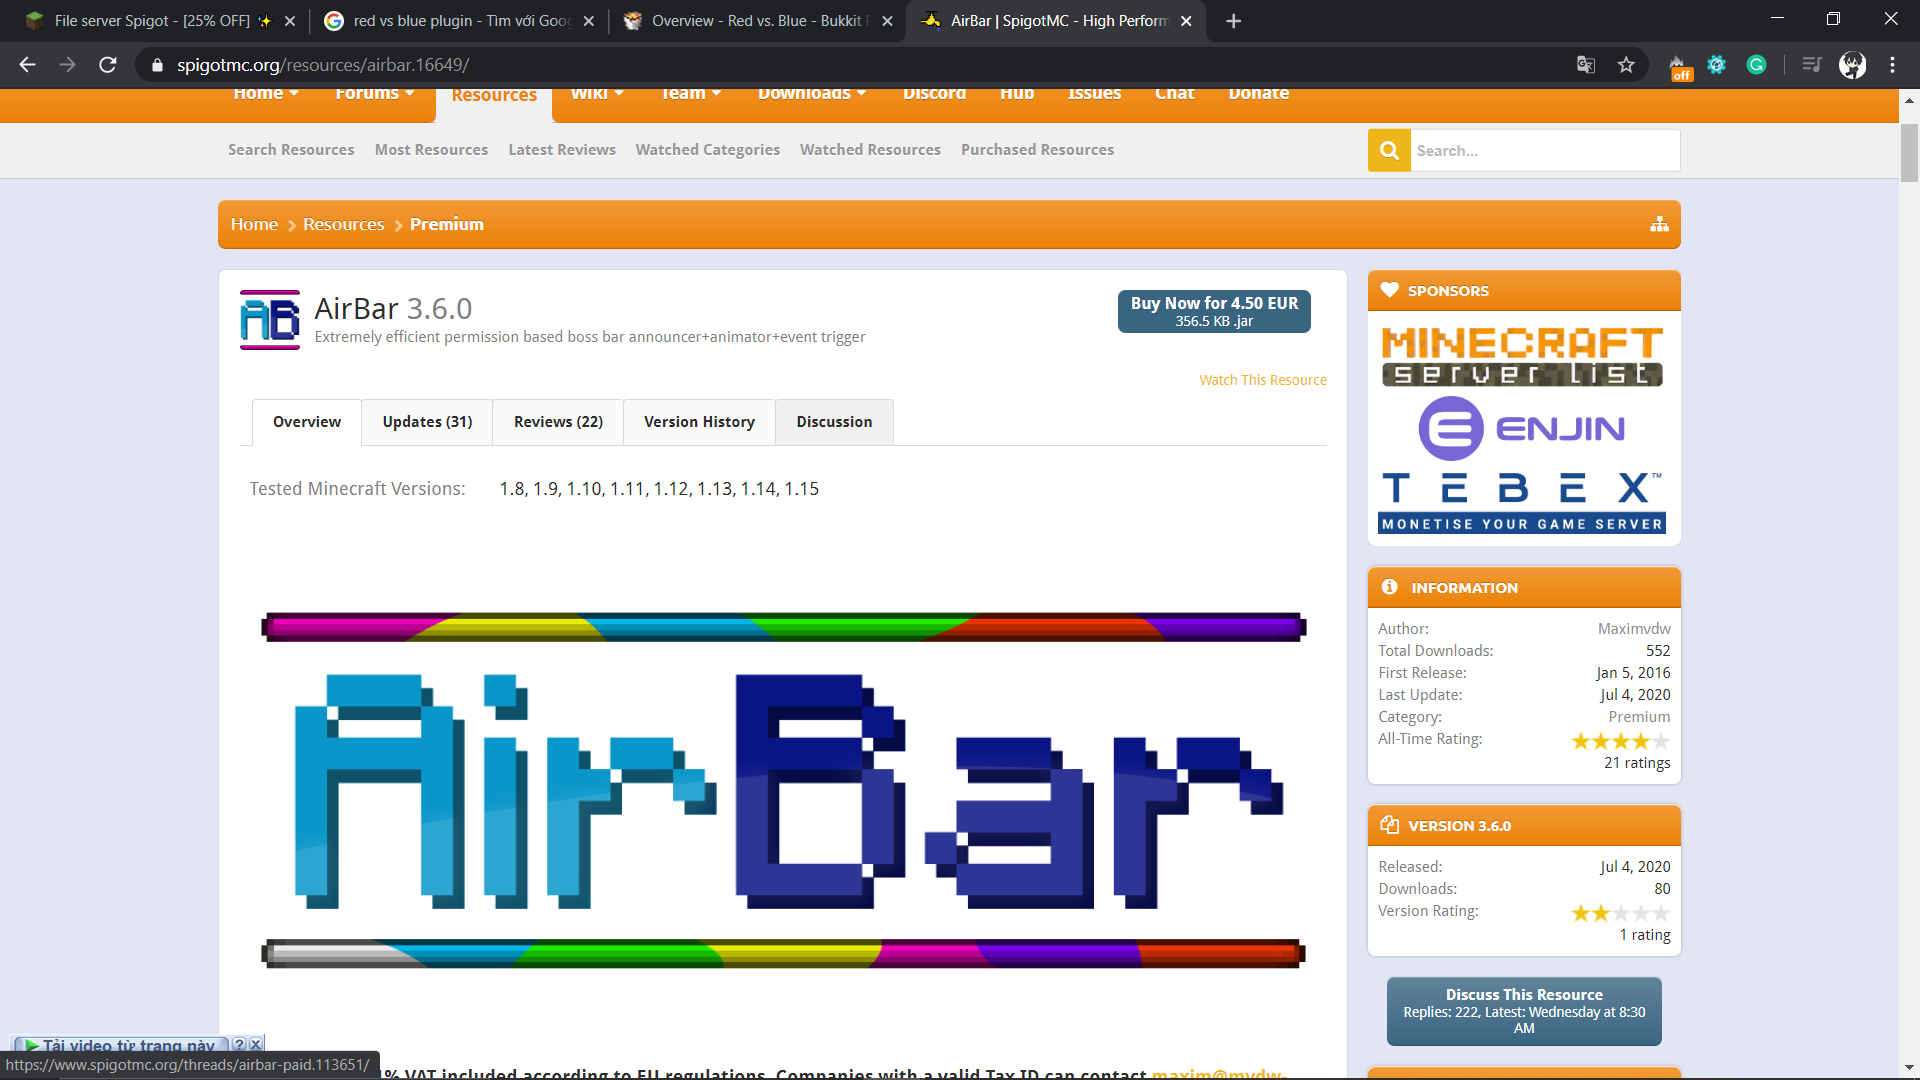Click the resource search input field
1920x1080 pixels.
pyautogui.click(x=1544, y=150)
